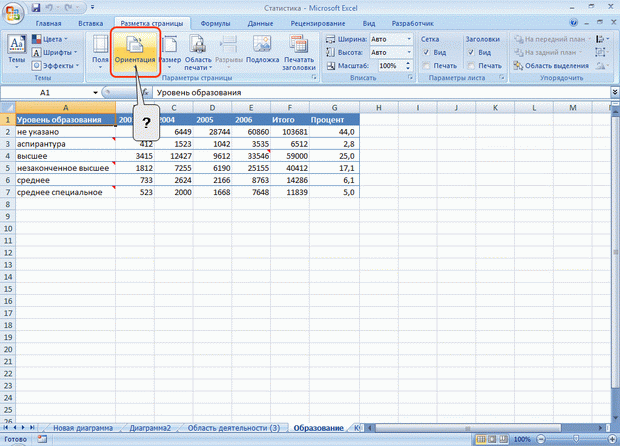Save the workbook from Quick Access toolbar

36,8
